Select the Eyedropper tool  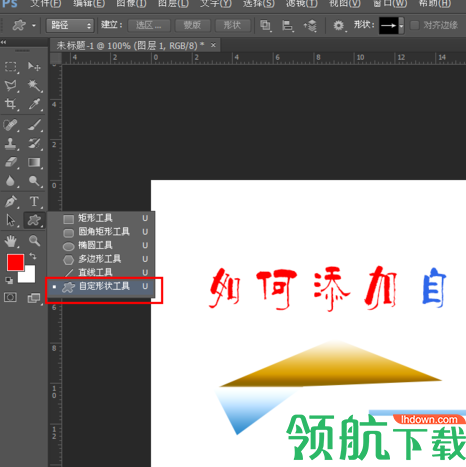34,104
